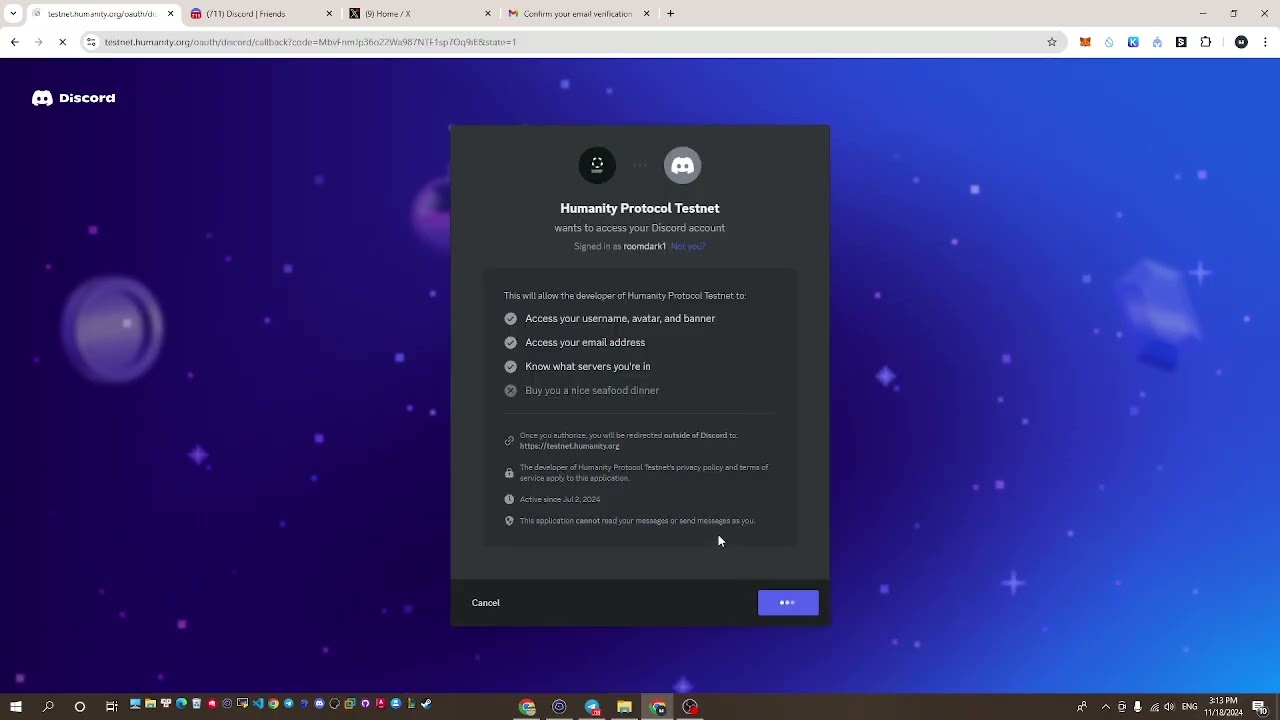
Task: Open the Windows Start menu
Action: pyautogui.click(x=16, y=707)
